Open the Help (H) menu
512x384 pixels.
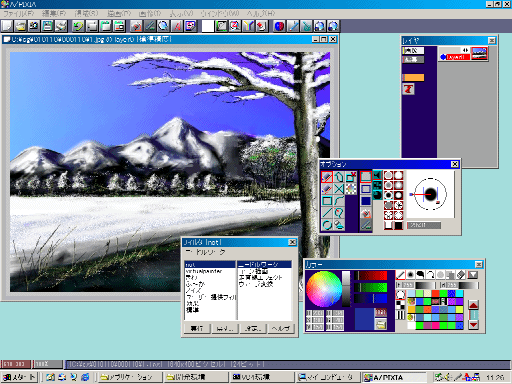261,14
